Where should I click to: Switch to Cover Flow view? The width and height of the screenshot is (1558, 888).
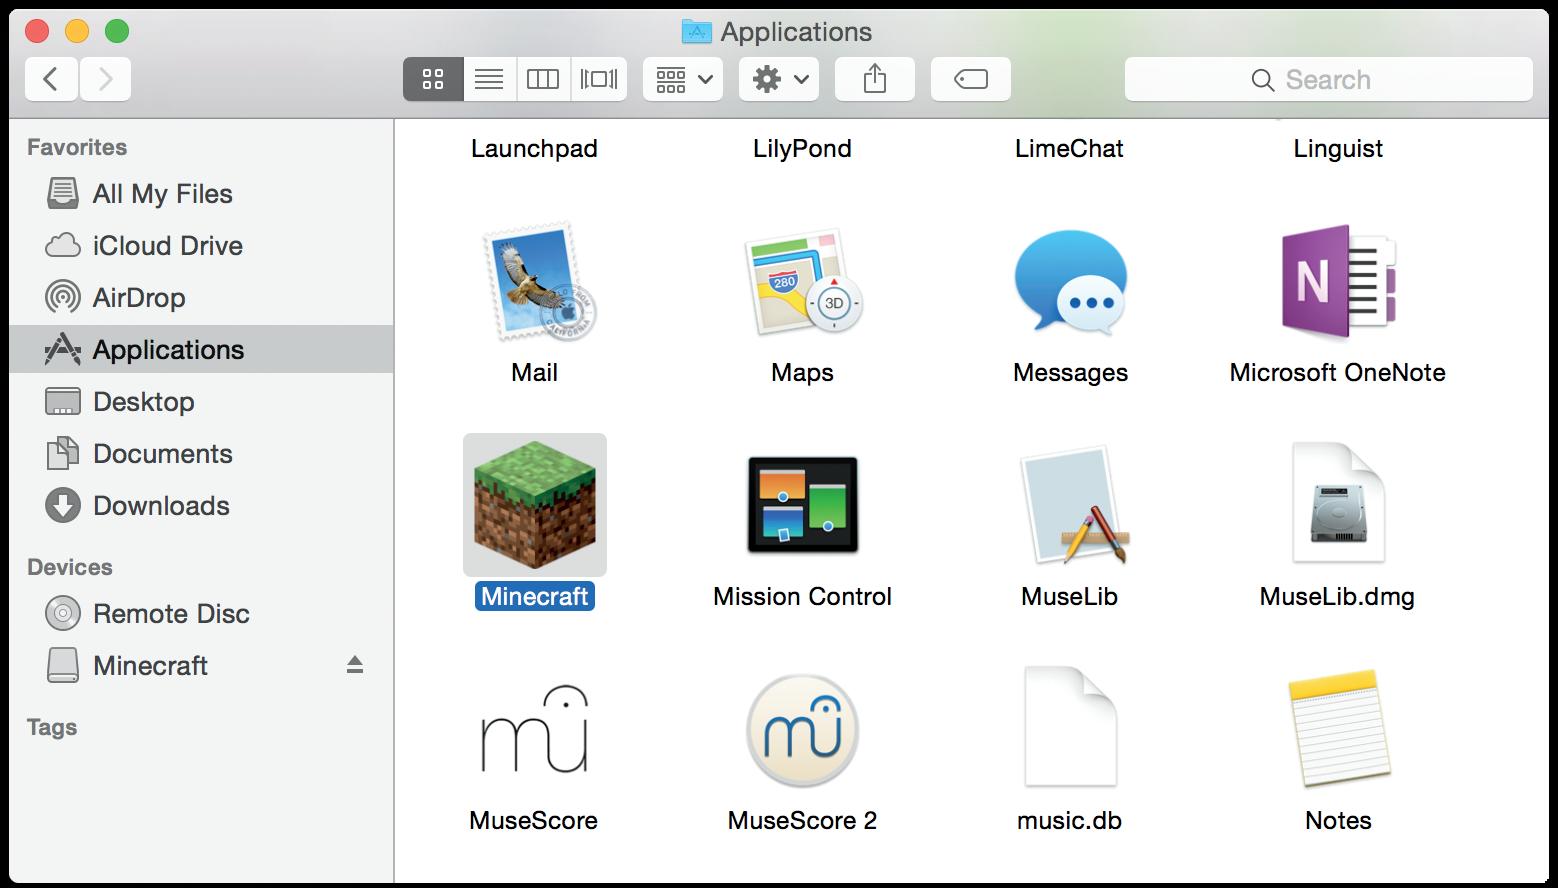[599, 79]
